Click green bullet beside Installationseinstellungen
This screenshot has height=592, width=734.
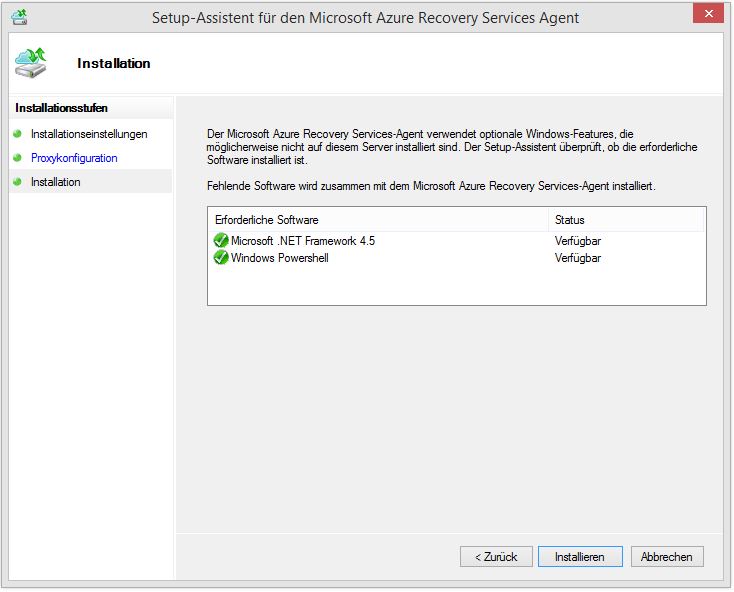pyautogui.click(x=18, y=134)
